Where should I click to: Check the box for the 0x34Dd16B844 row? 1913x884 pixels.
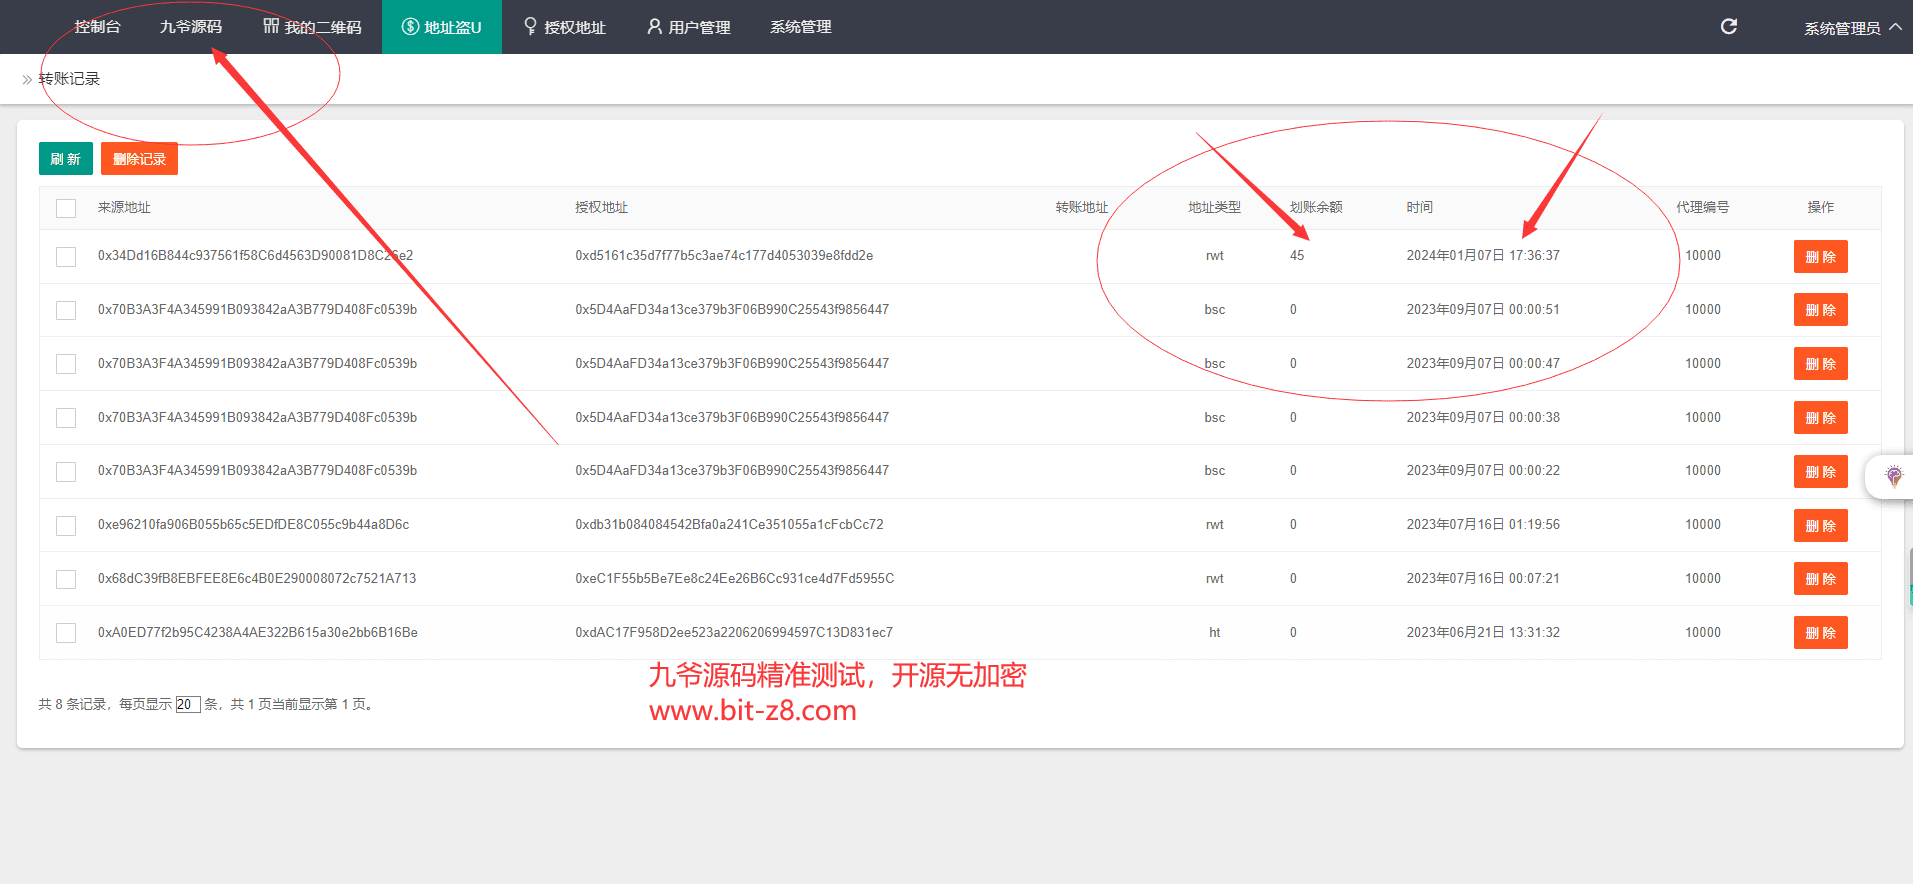66,257
